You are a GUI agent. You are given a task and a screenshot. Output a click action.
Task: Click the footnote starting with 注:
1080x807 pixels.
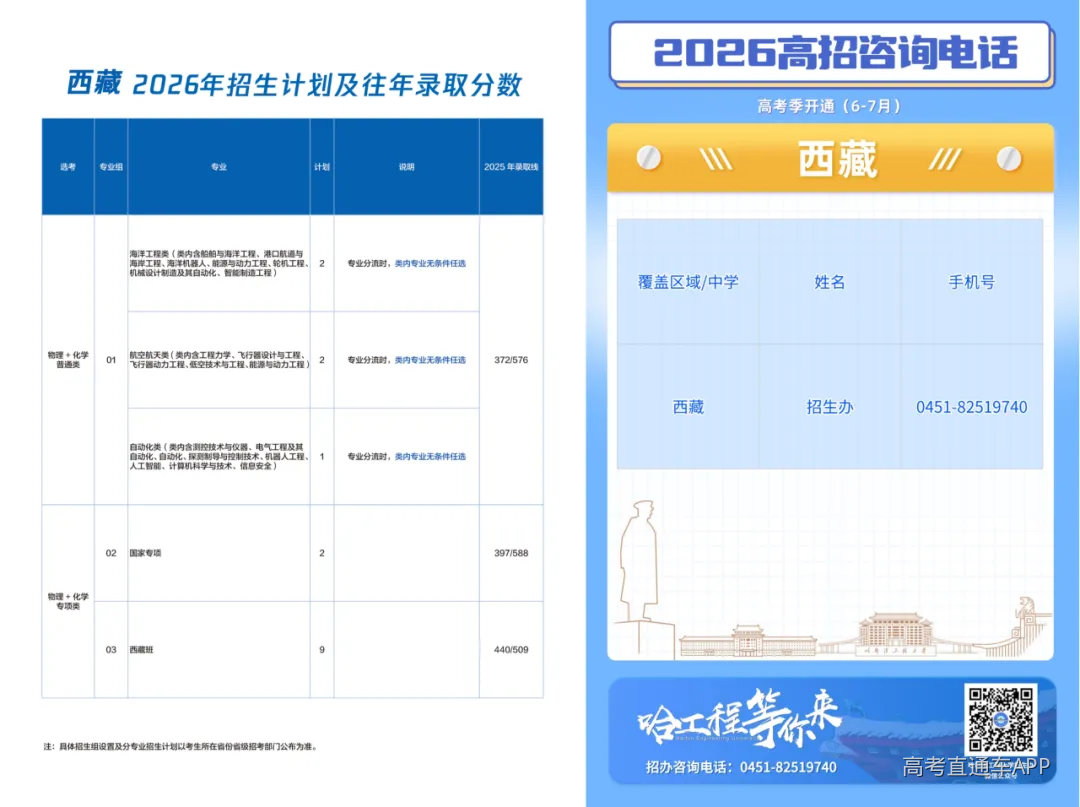180,746
